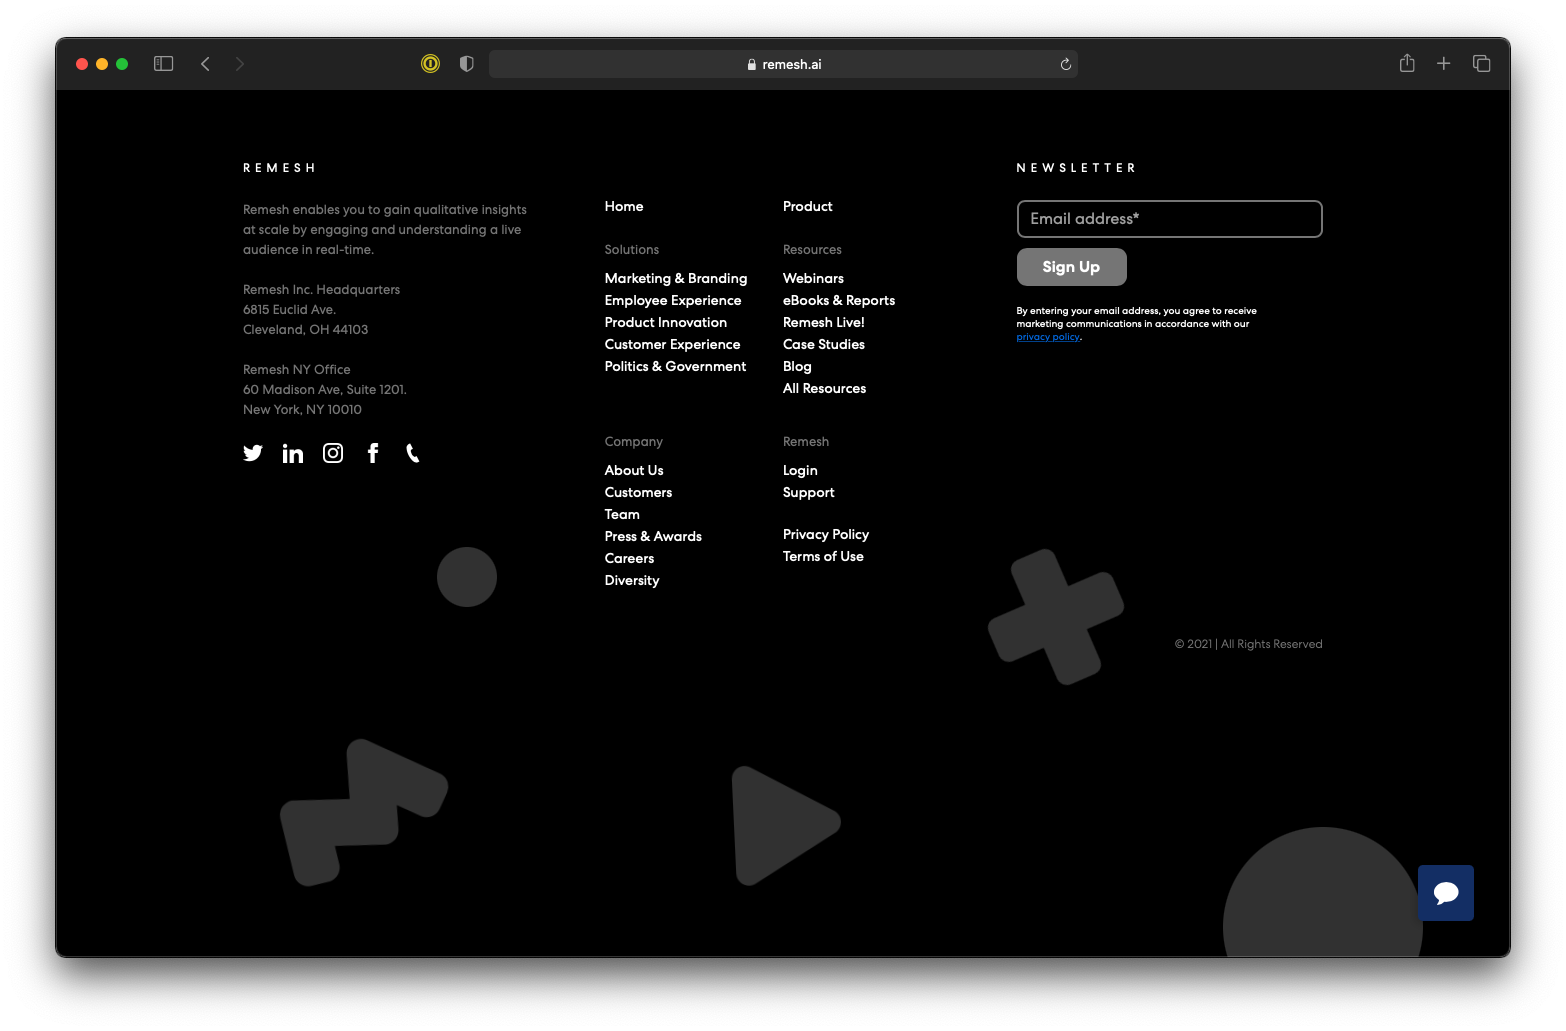Open the Product footer link
Viewport: 1566px width, 1031px height.
(808, 207)
